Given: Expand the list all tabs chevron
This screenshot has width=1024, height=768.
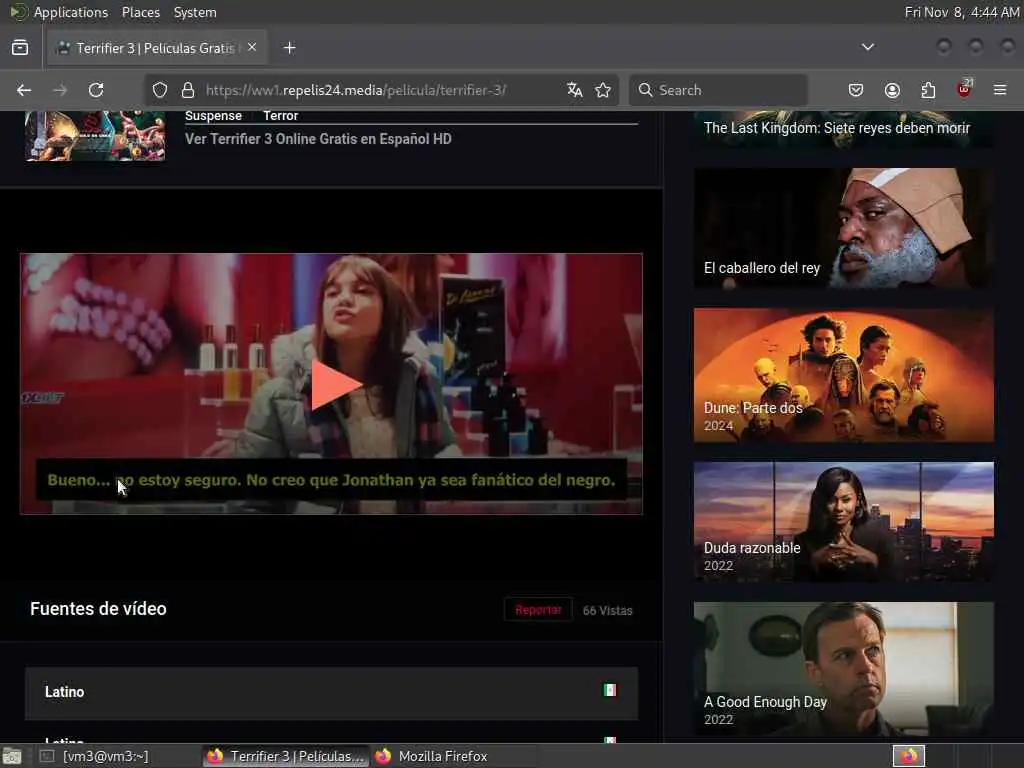Looking at the screenshot, I should 867,47.
